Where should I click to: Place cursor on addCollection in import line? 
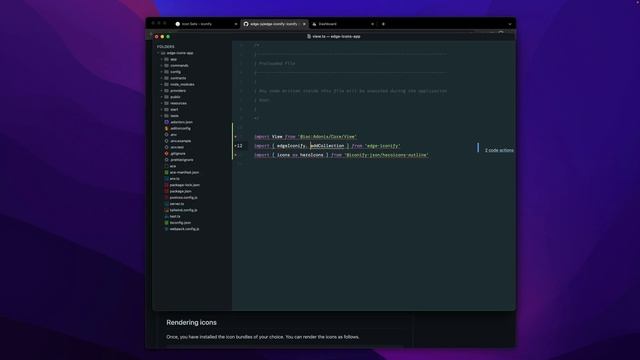[327, 146]
